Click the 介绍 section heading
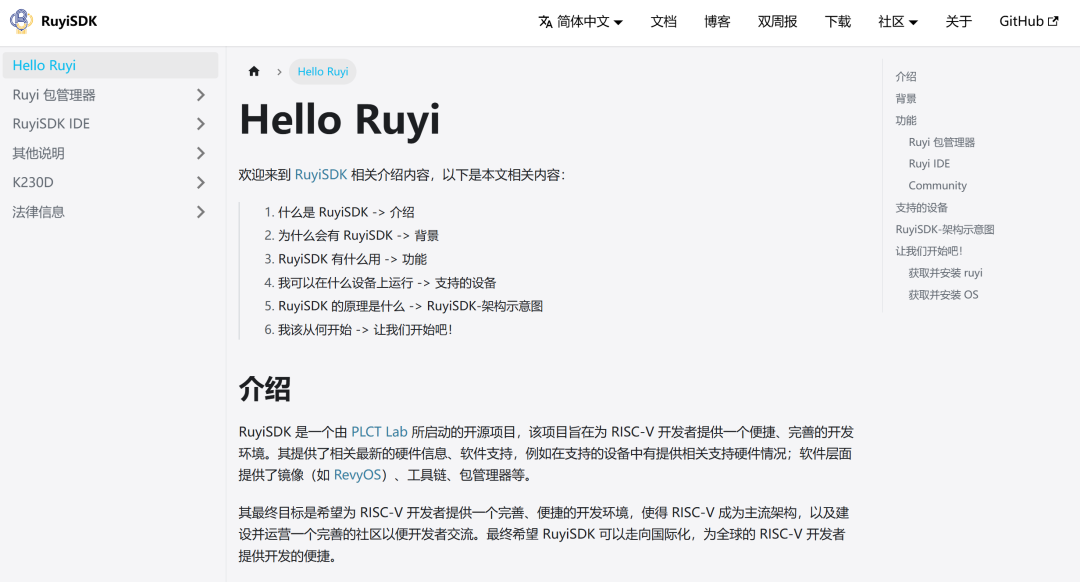The height and width of the screenshot is (582, 1080). tap(264, 389)
